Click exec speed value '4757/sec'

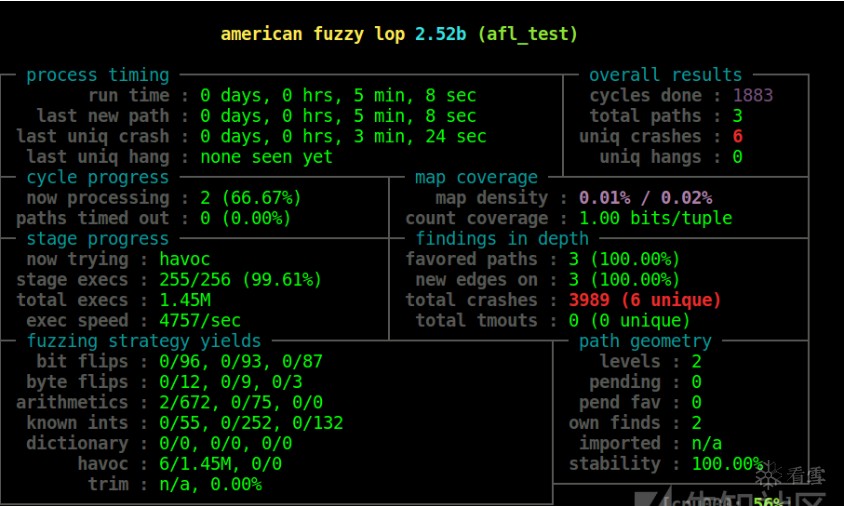200,320
